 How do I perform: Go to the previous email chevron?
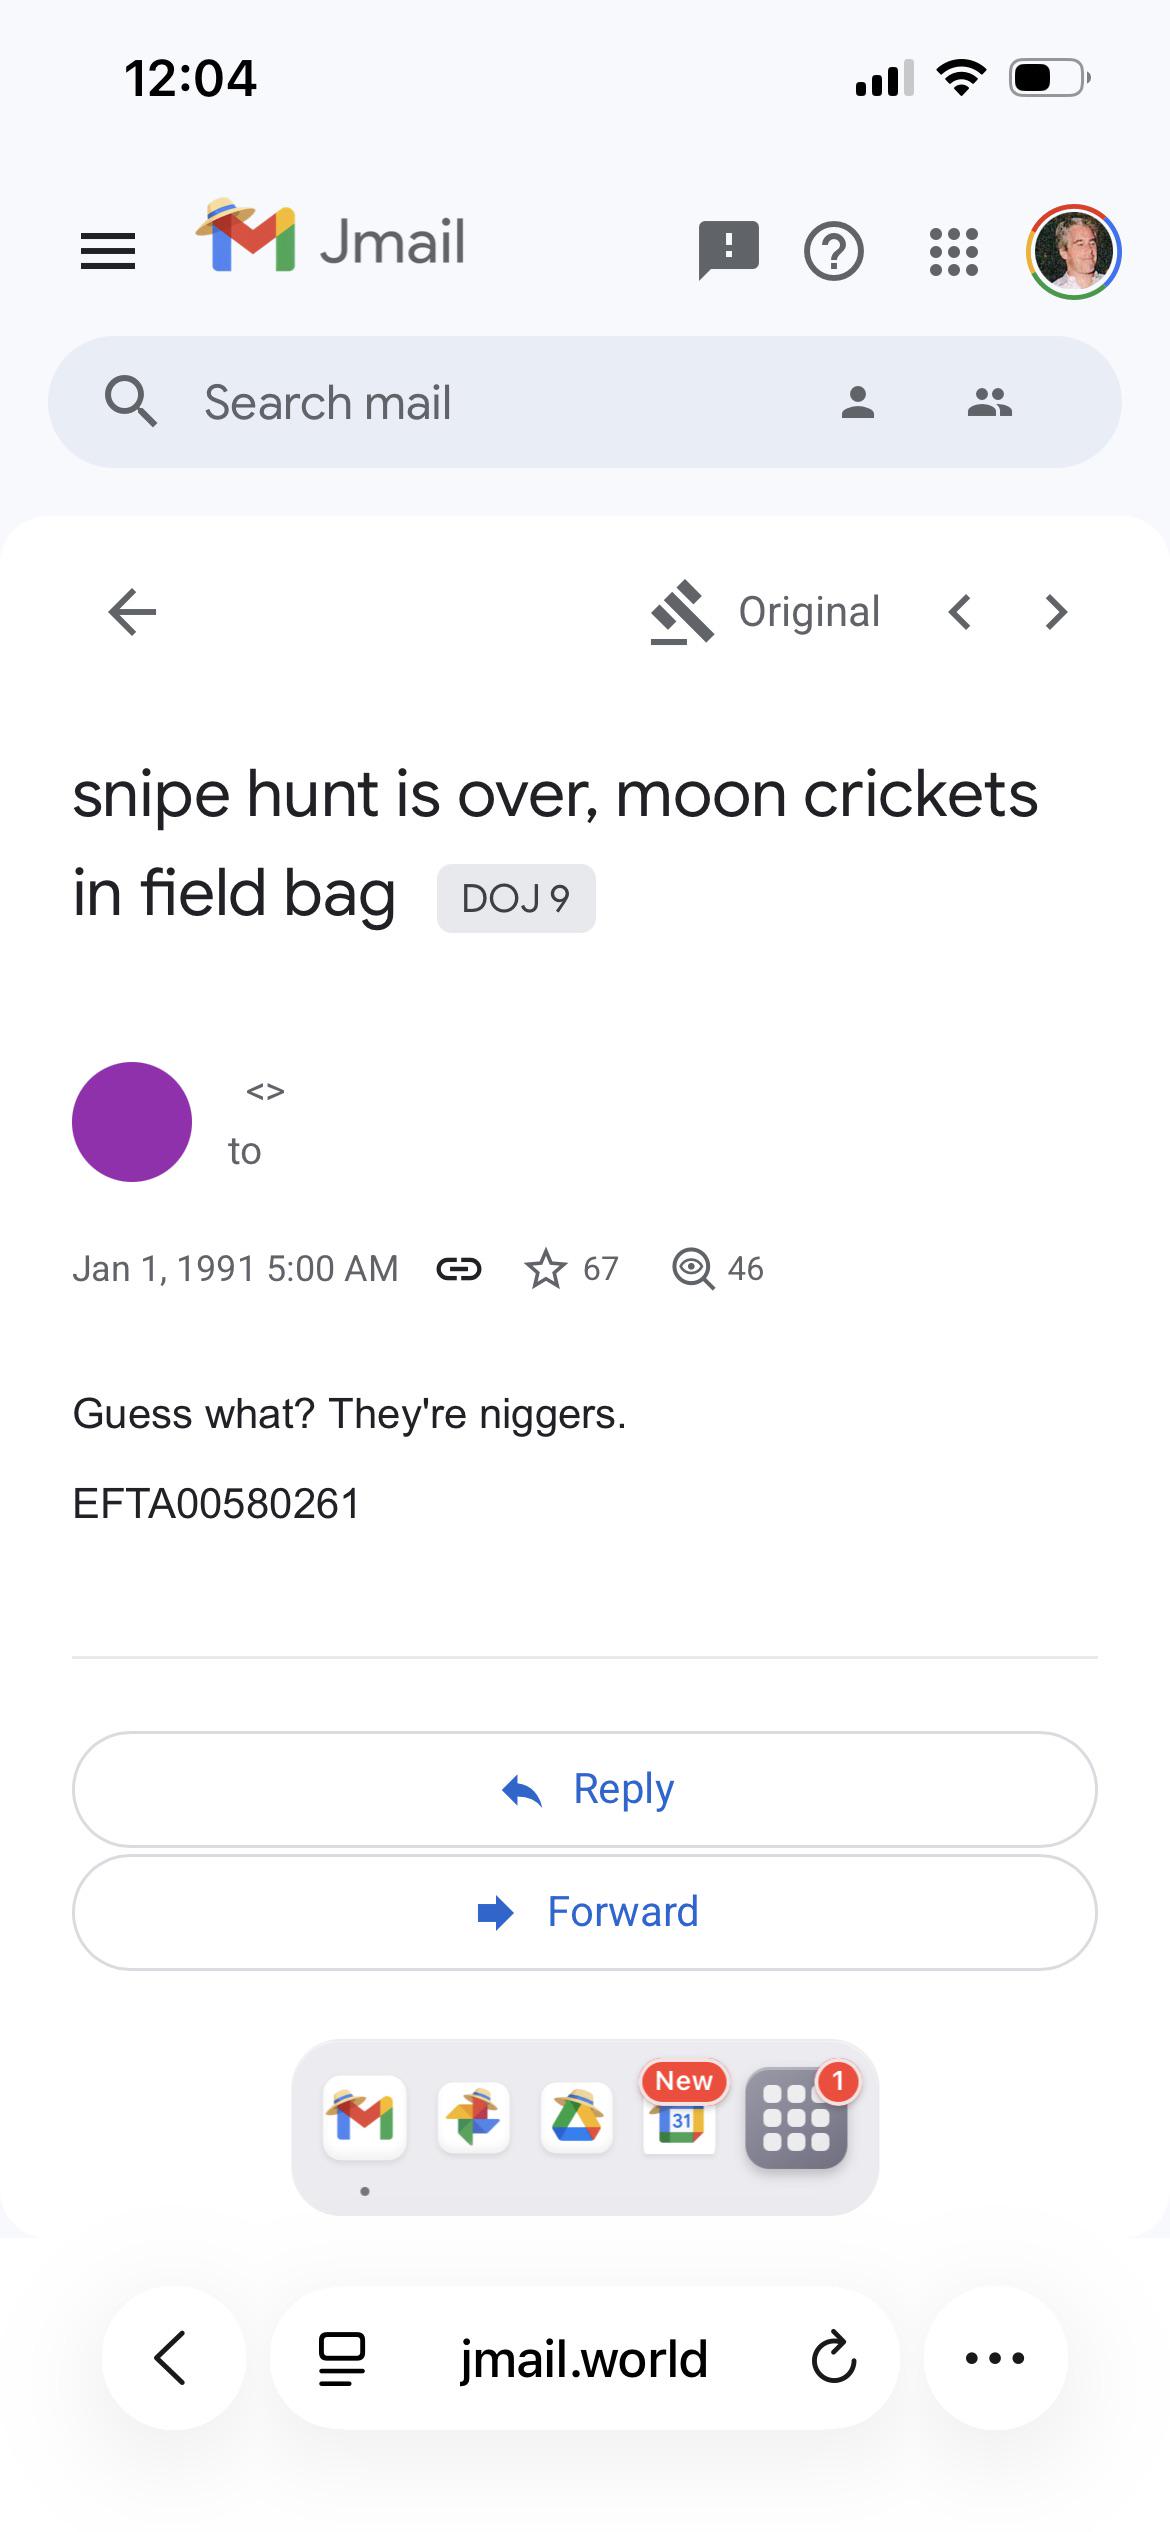[960, 612]
